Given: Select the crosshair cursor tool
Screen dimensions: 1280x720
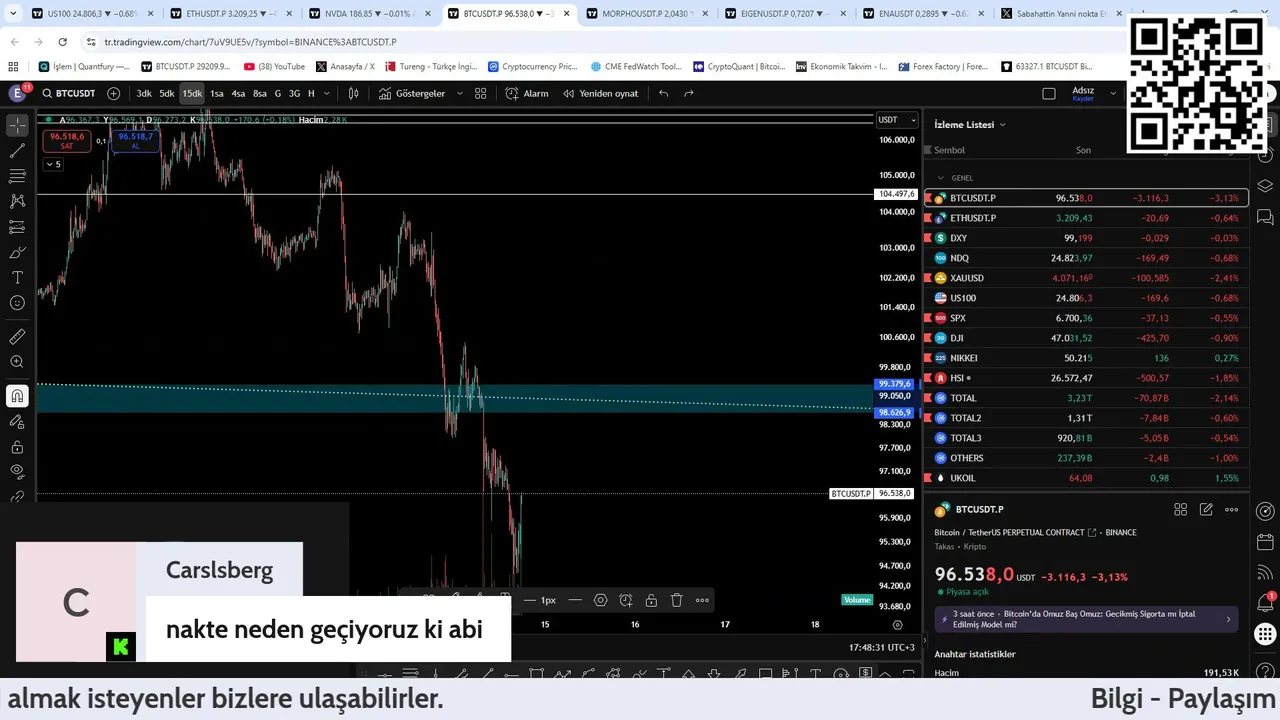Looking at the screenshot, I should click(17, 125).
